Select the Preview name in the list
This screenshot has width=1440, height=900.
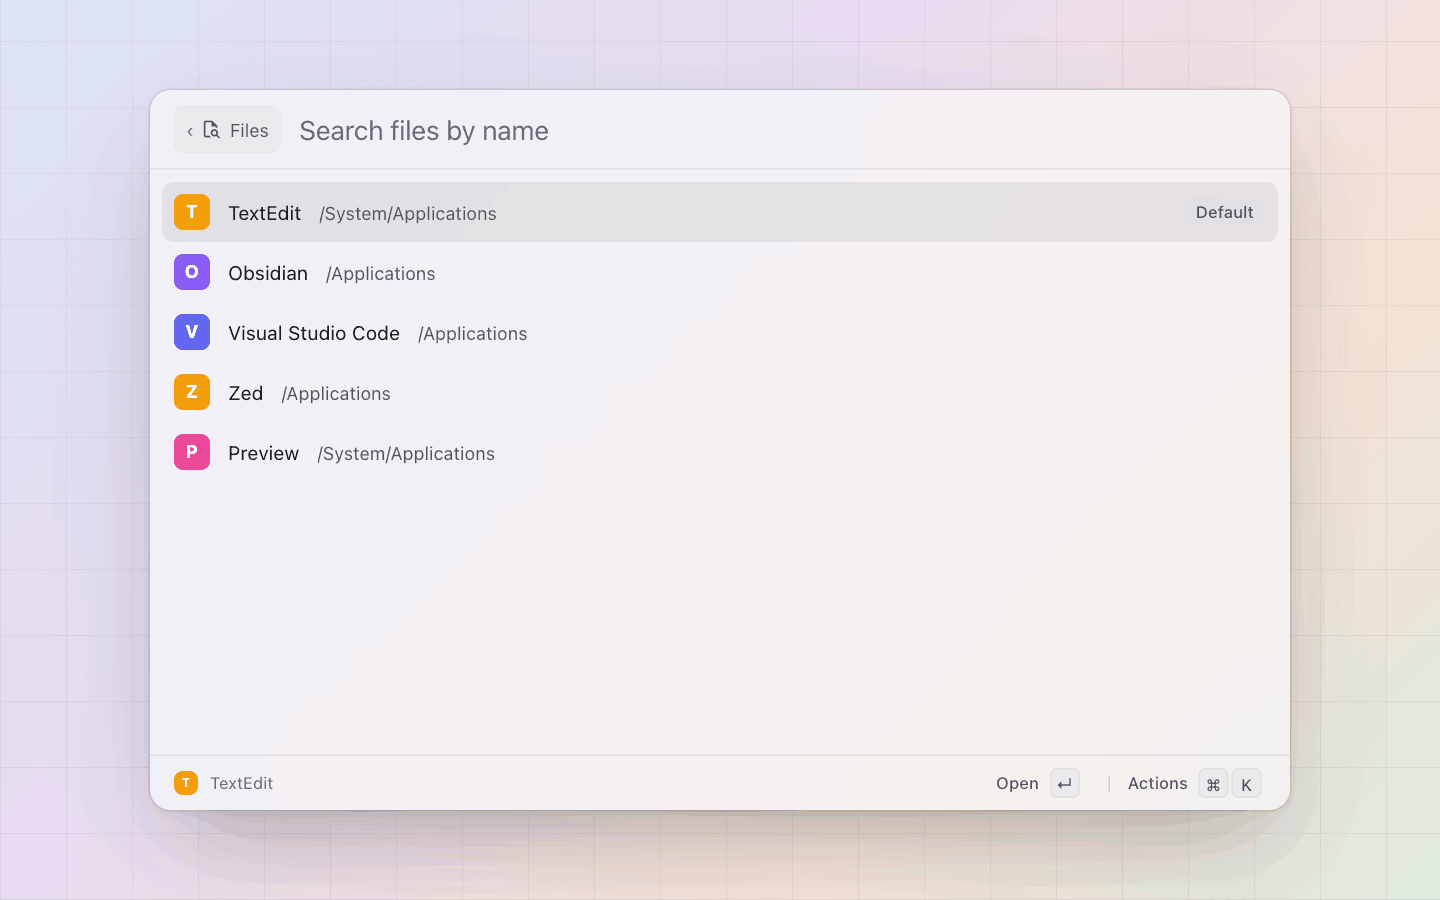[x=264, y=453]
